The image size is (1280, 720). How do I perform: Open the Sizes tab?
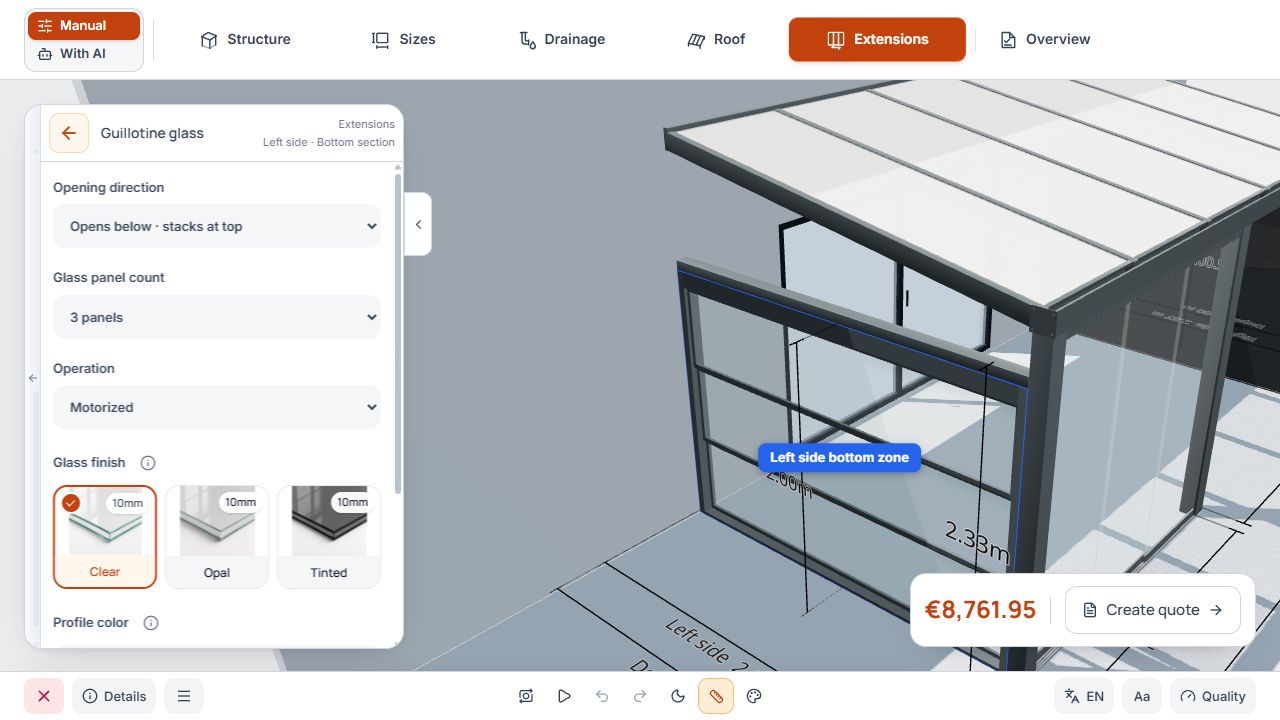click(x=404, y=39)
